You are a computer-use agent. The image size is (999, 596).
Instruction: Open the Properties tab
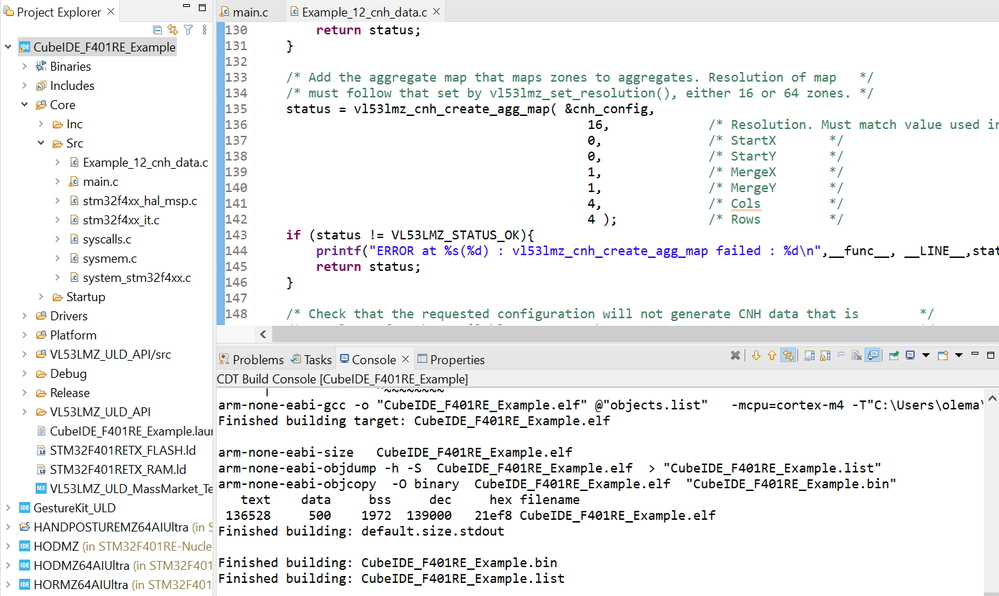451,360
